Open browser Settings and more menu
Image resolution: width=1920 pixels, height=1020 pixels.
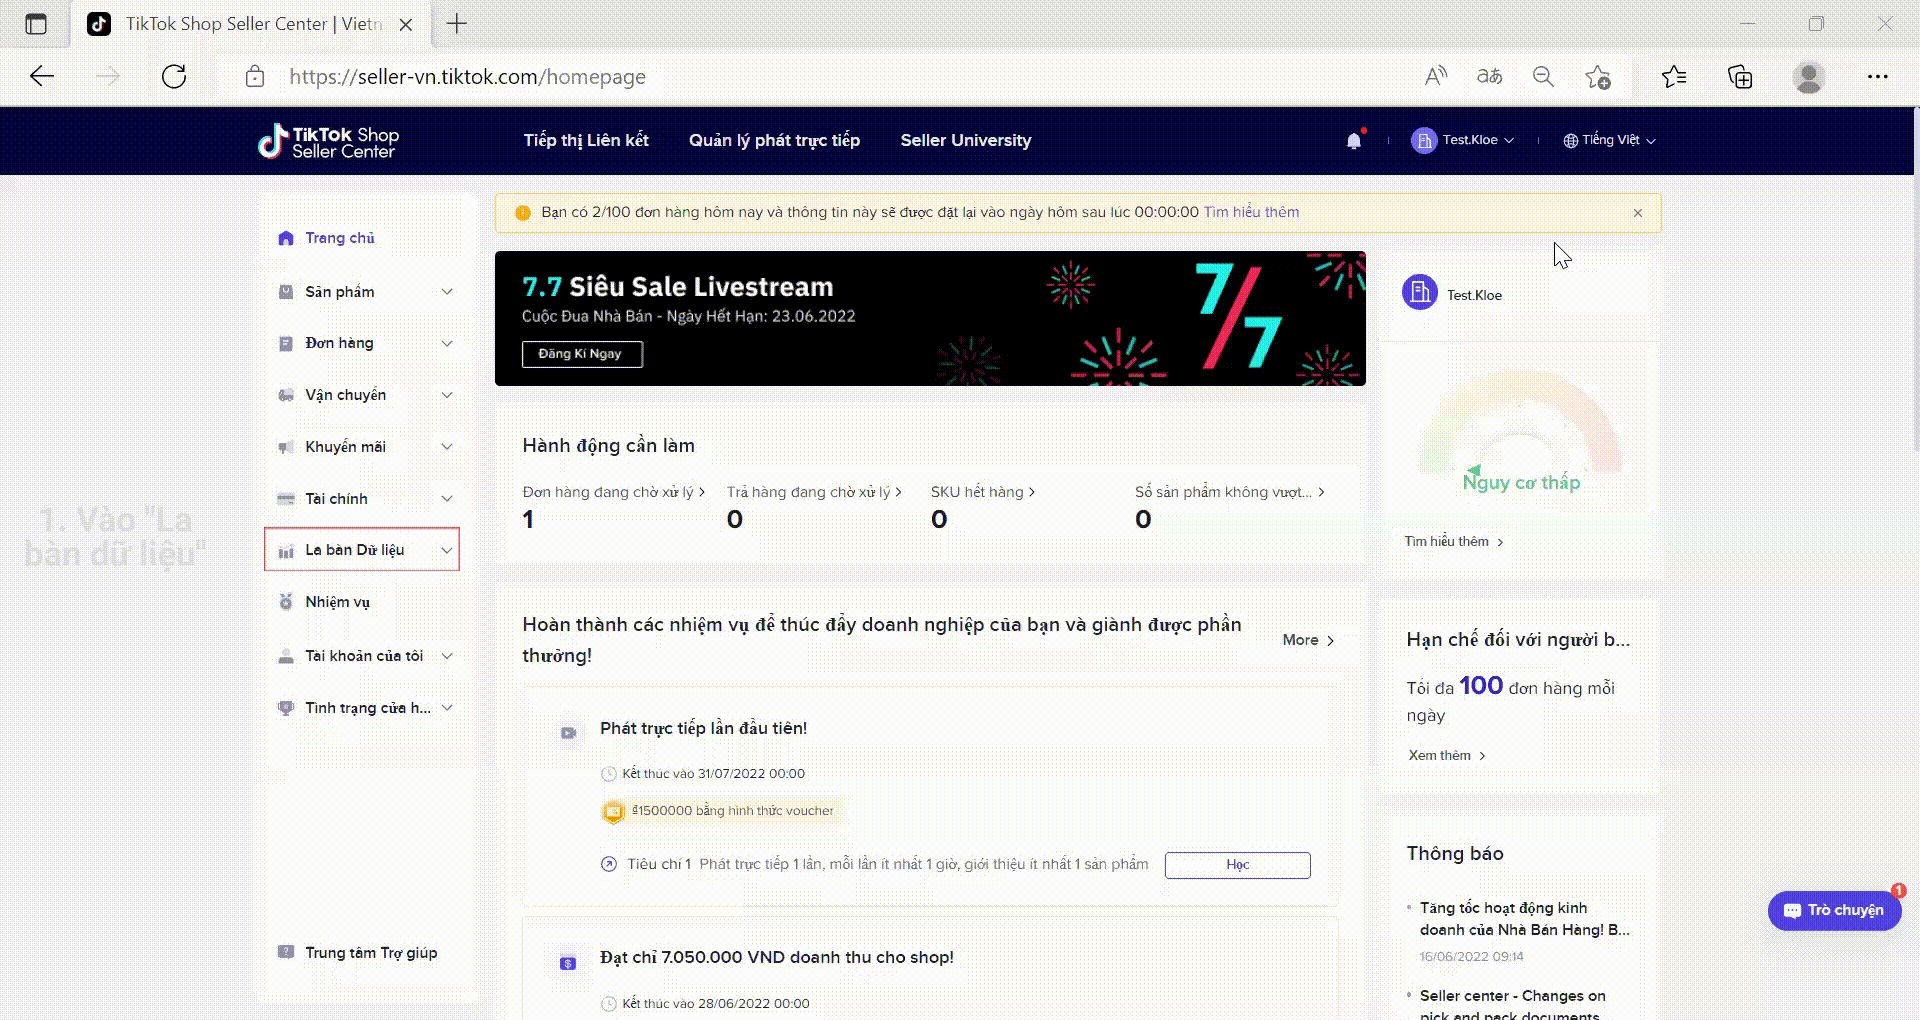point(1877,77)
